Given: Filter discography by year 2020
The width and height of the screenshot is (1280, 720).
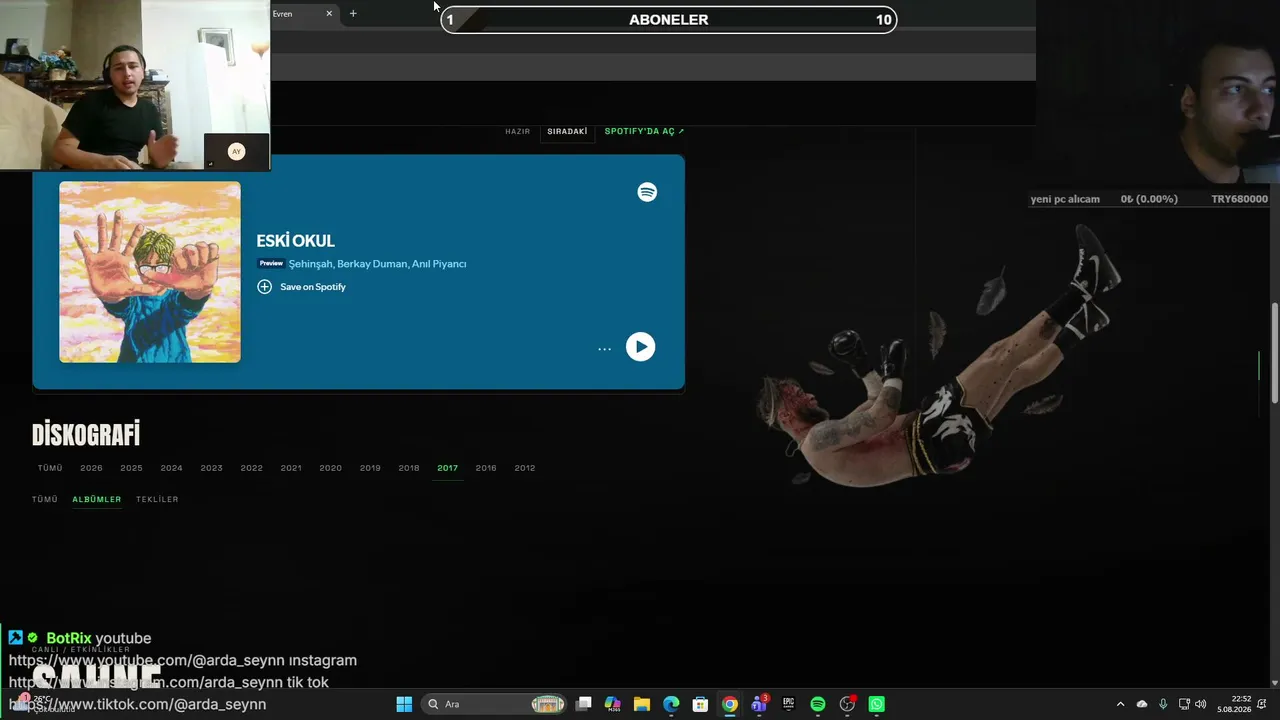Looking at the screenshot, I should click(330, 468).
